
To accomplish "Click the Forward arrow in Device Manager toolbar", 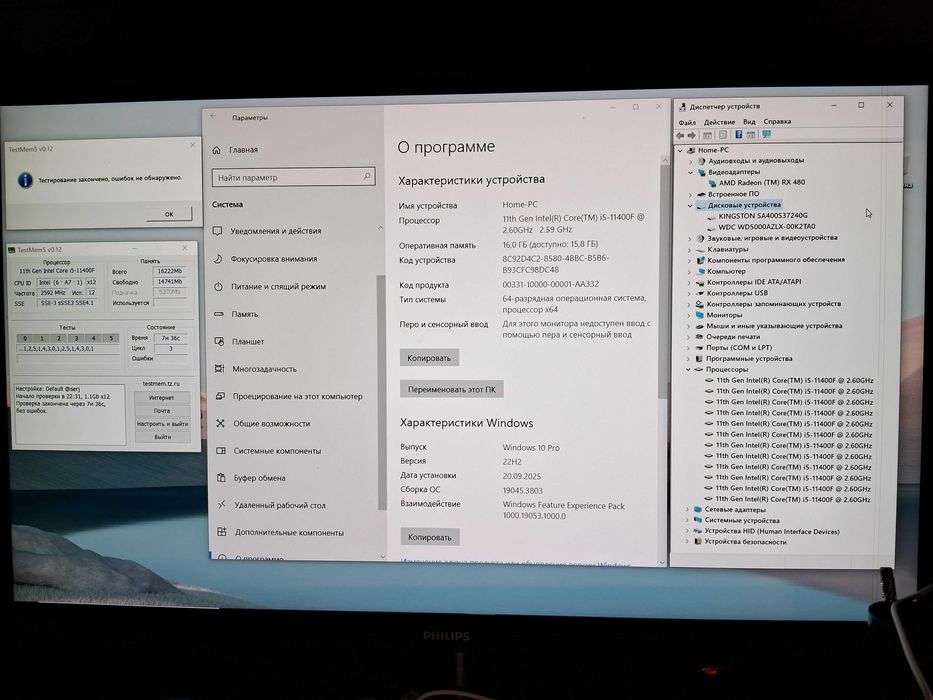I will click(691, 135).
